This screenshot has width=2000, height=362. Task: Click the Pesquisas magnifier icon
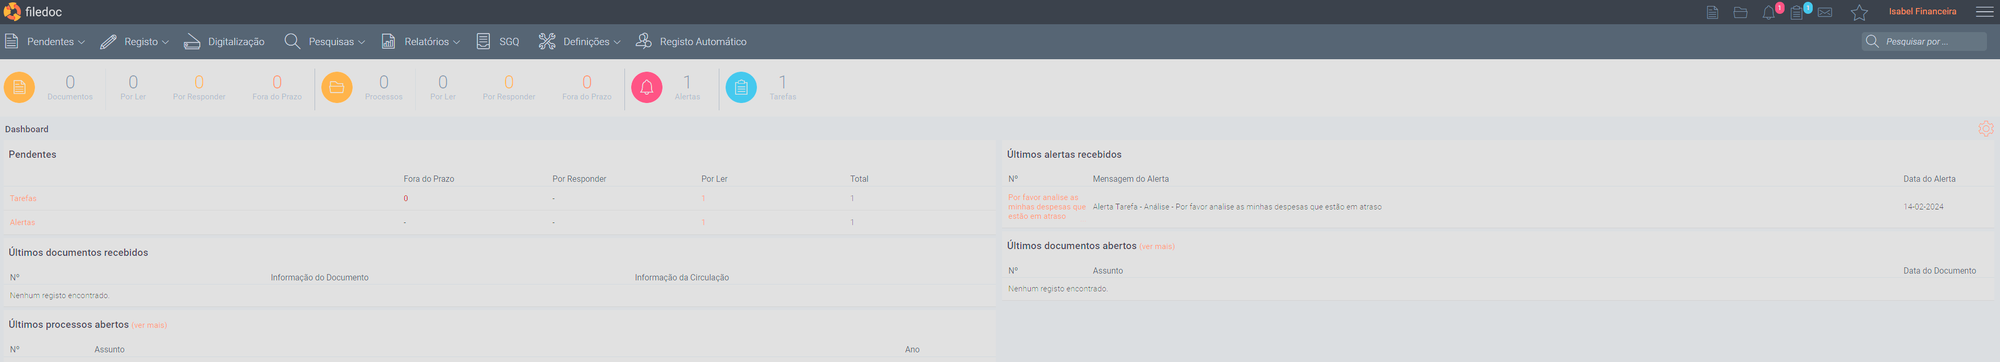click(x=292, y=41)
